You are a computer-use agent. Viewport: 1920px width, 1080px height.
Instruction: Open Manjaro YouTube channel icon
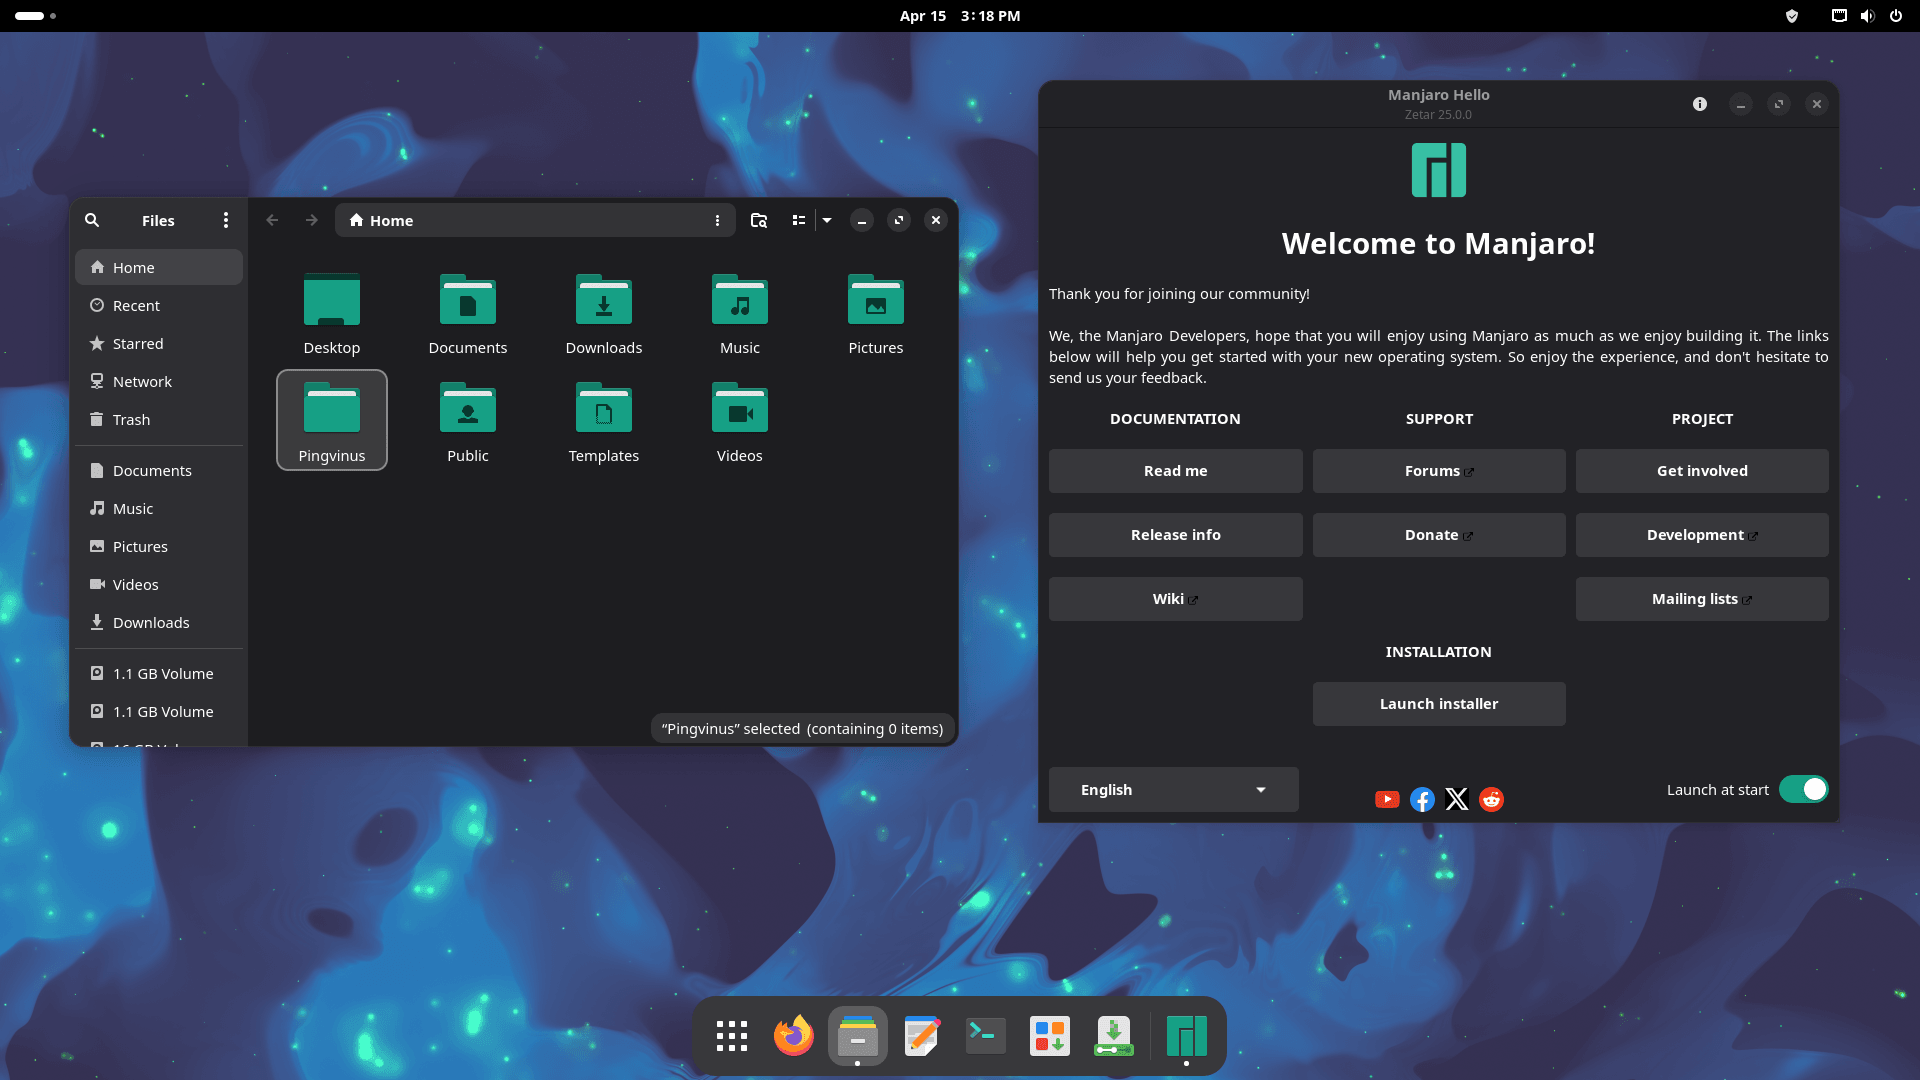click(x=1387, y=799)
